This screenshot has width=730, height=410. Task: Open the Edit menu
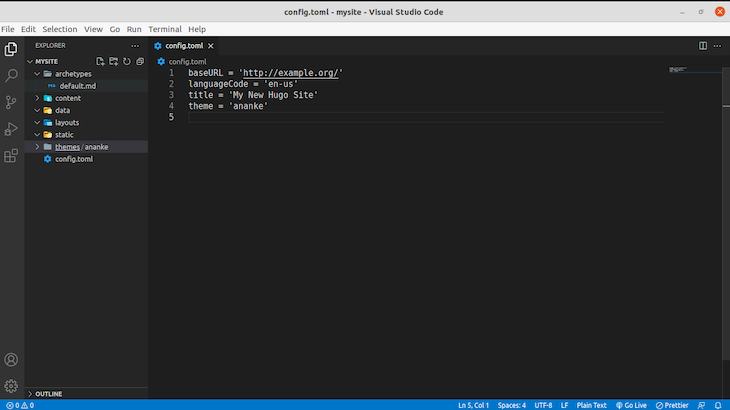click(x=28, y=29)
